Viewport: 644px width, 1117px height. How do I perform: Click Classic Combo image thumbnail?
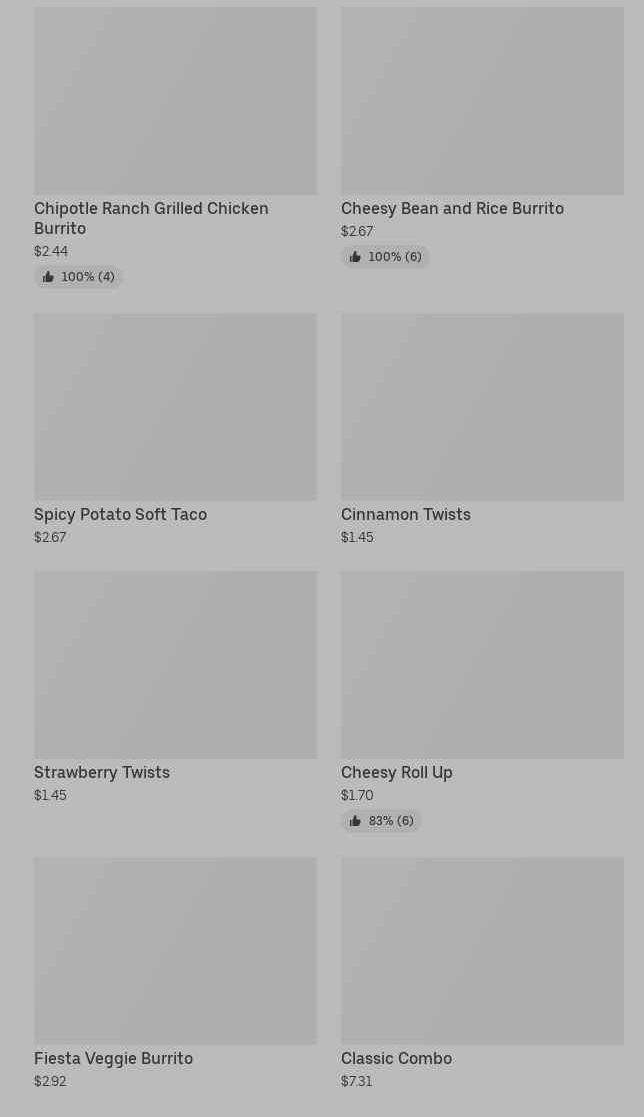click(x=482, y=951)
